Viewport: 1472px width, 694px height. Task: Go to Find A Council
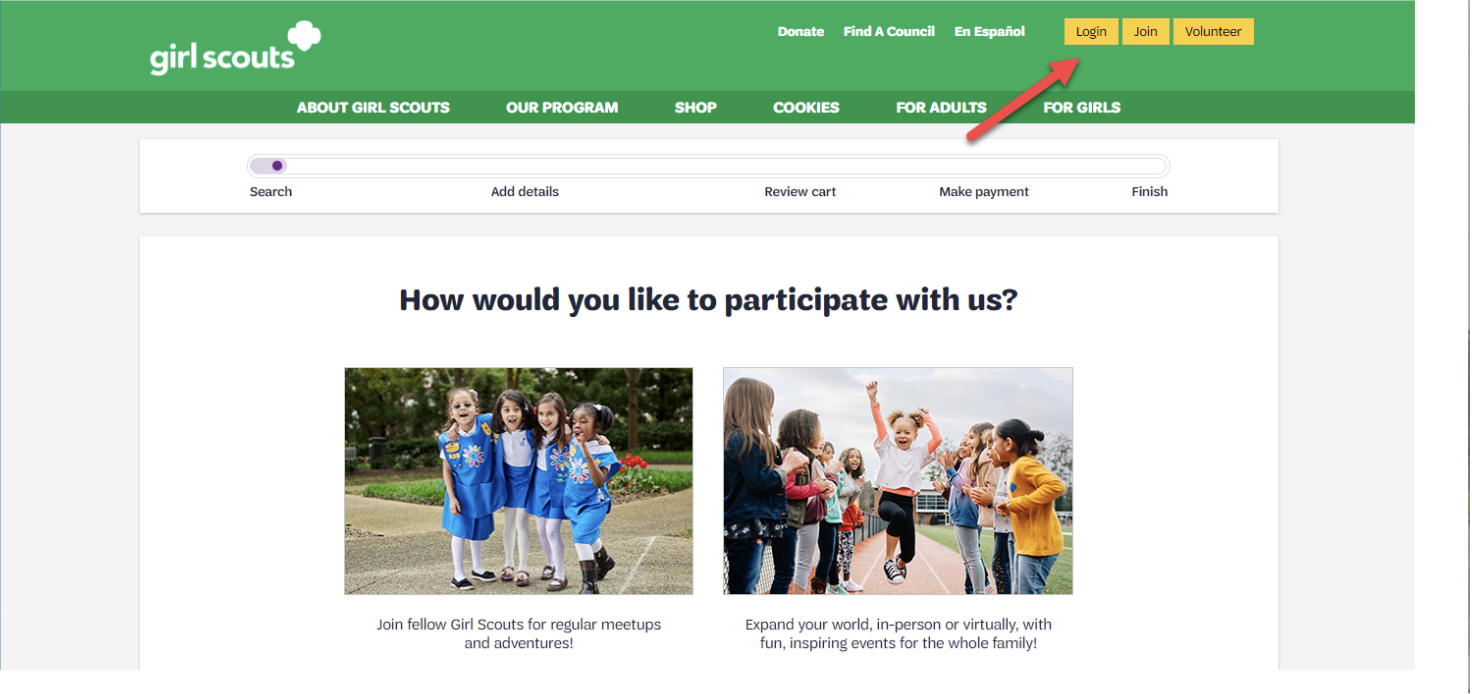click(889, 32)
